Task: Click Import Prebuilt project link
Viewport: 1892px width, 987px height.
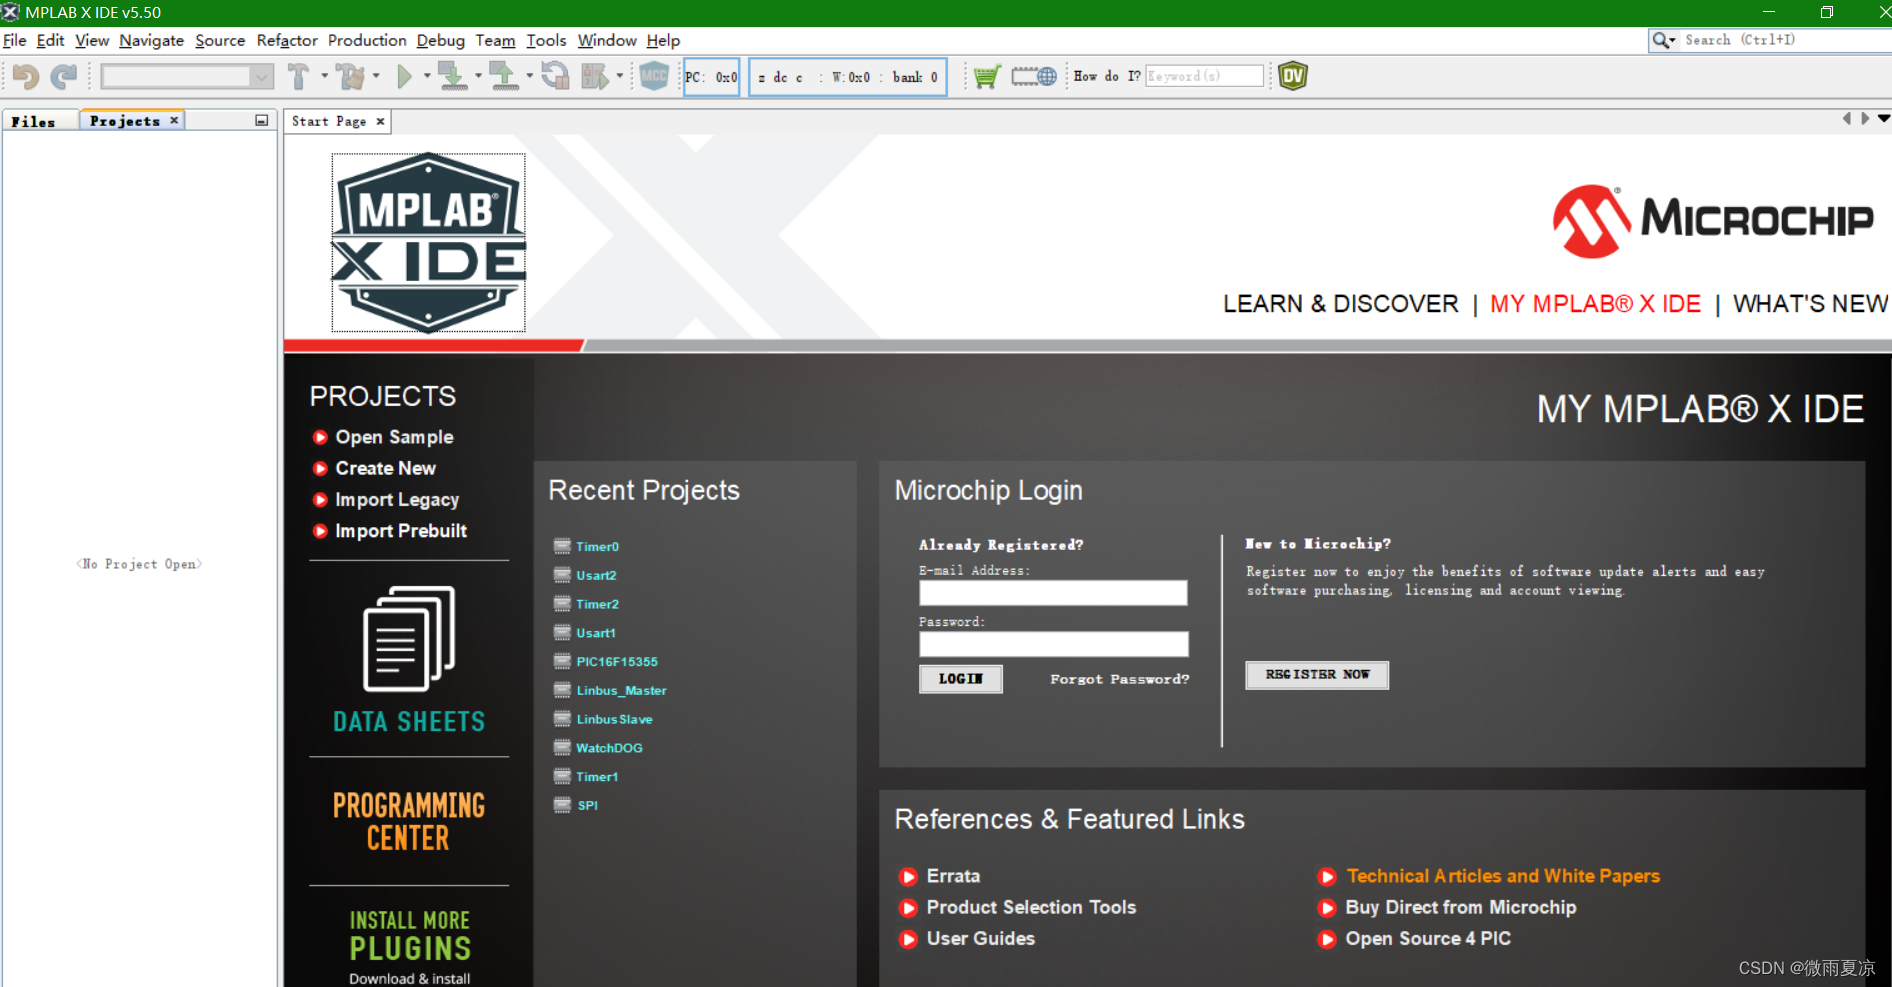Action: tap(401, 531)
